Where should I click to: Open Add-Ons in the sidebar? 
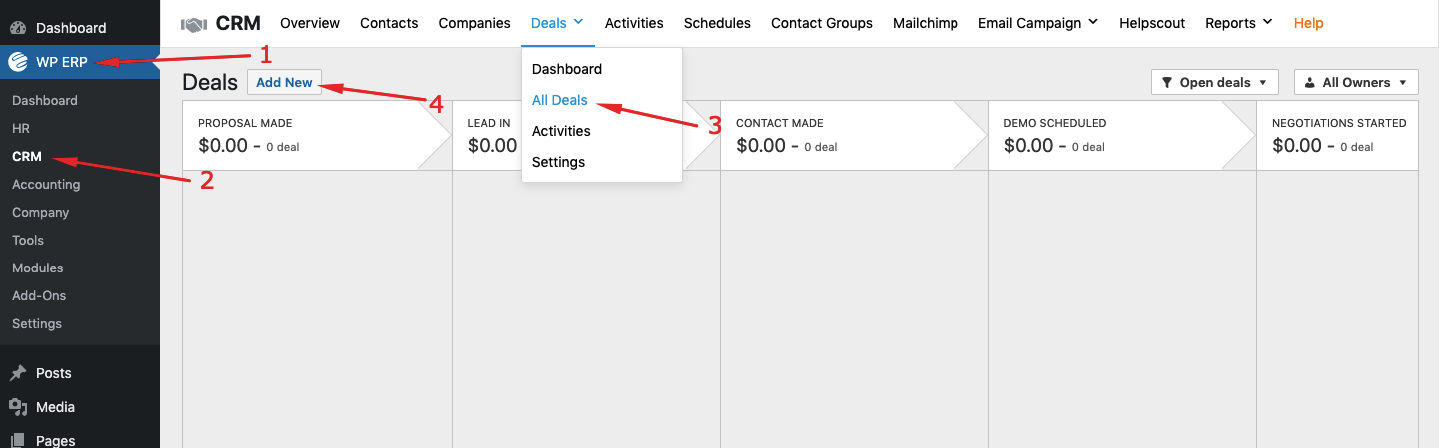click(80, 296)
